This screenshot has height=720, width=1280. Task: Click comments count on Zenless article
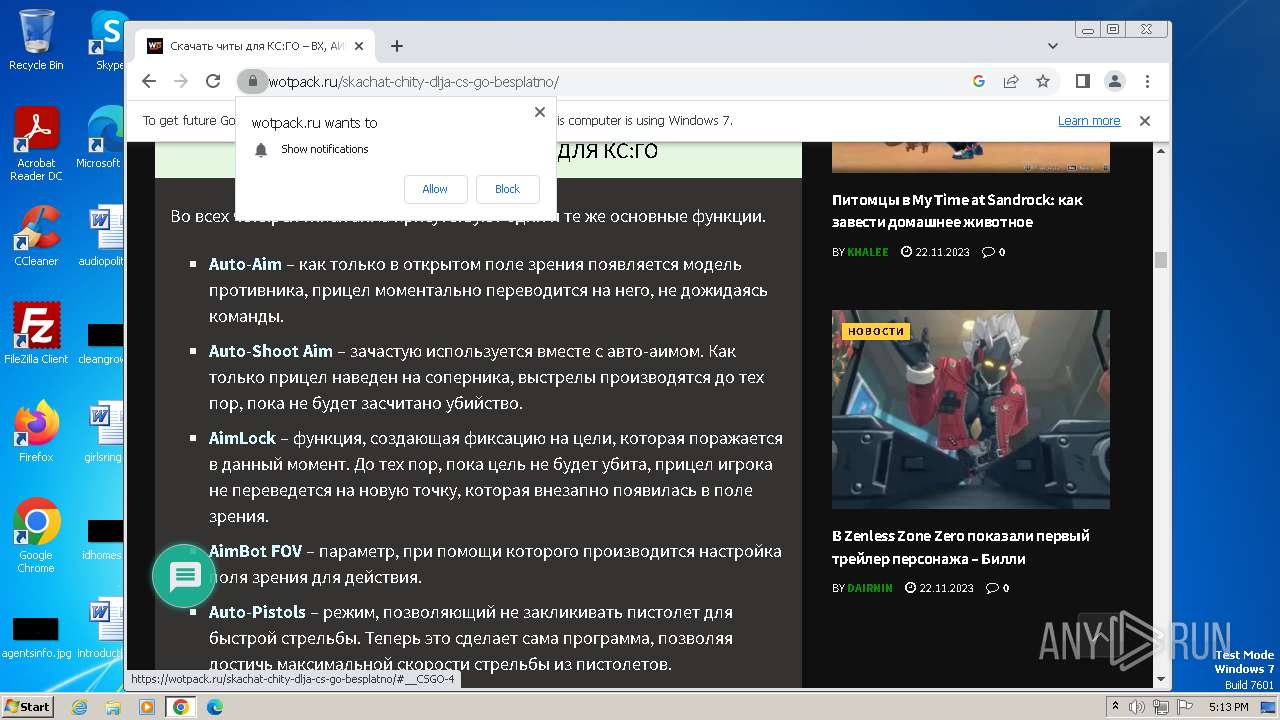(997, 588)
